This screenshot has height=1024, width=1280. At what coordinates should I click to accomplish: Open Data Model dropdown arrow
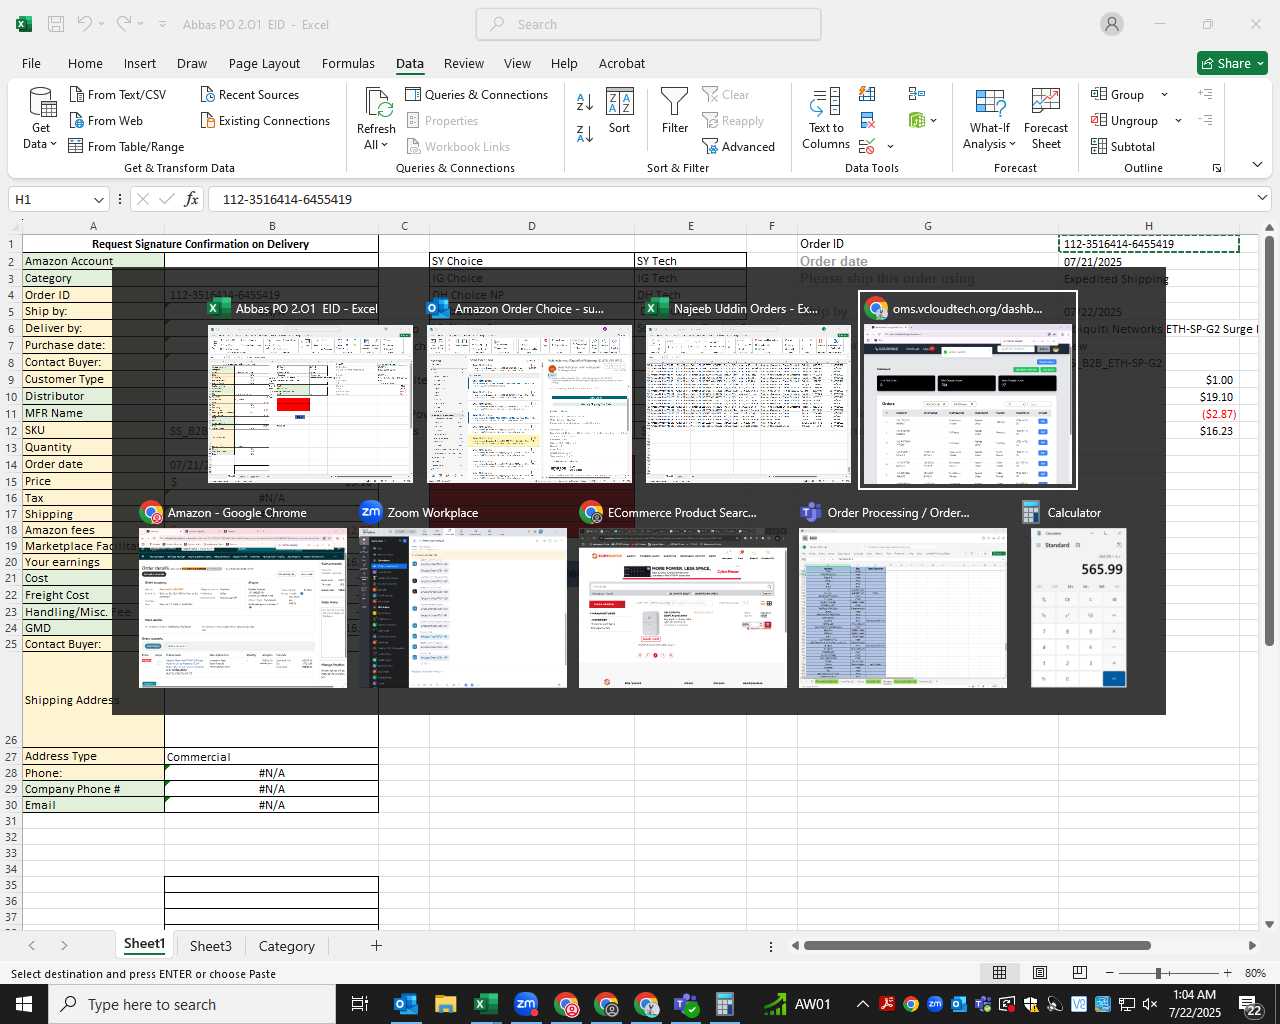933,121
